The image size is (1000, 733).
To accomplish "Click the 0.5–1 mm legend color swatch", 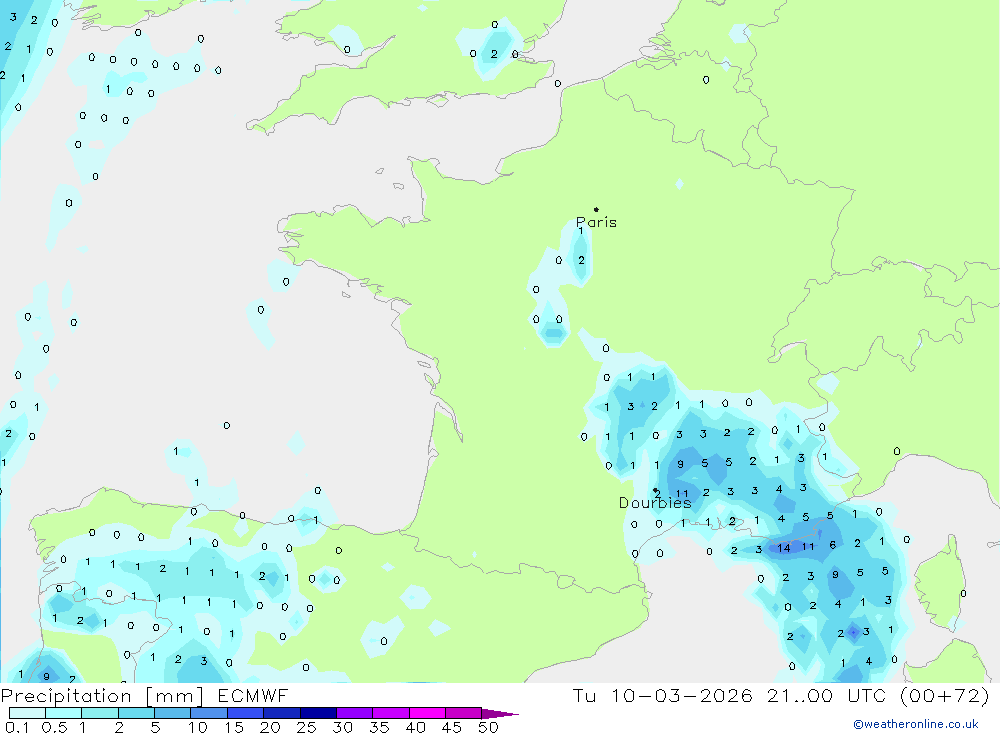I will pyautogui.click(x=63, y=713).
